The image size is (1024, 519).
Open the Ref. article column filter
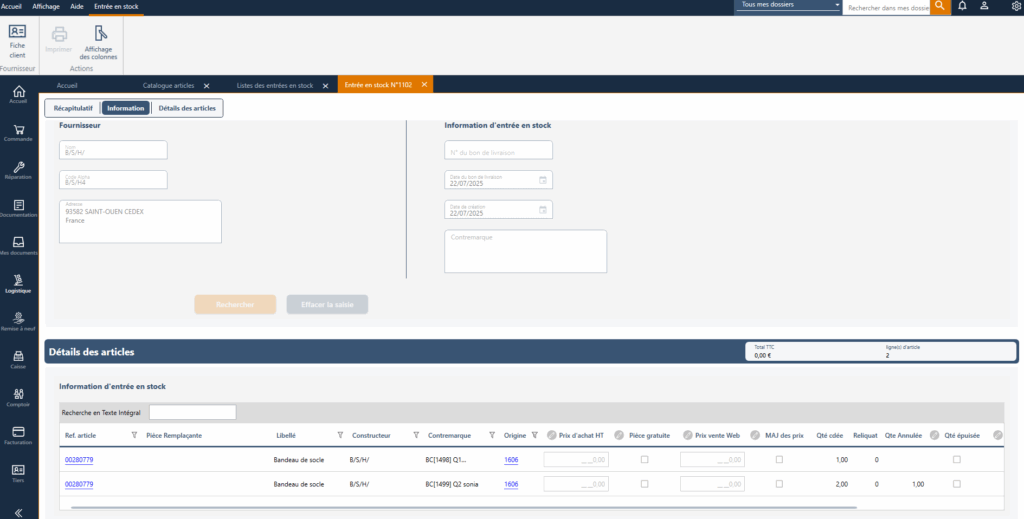point(135,435)
